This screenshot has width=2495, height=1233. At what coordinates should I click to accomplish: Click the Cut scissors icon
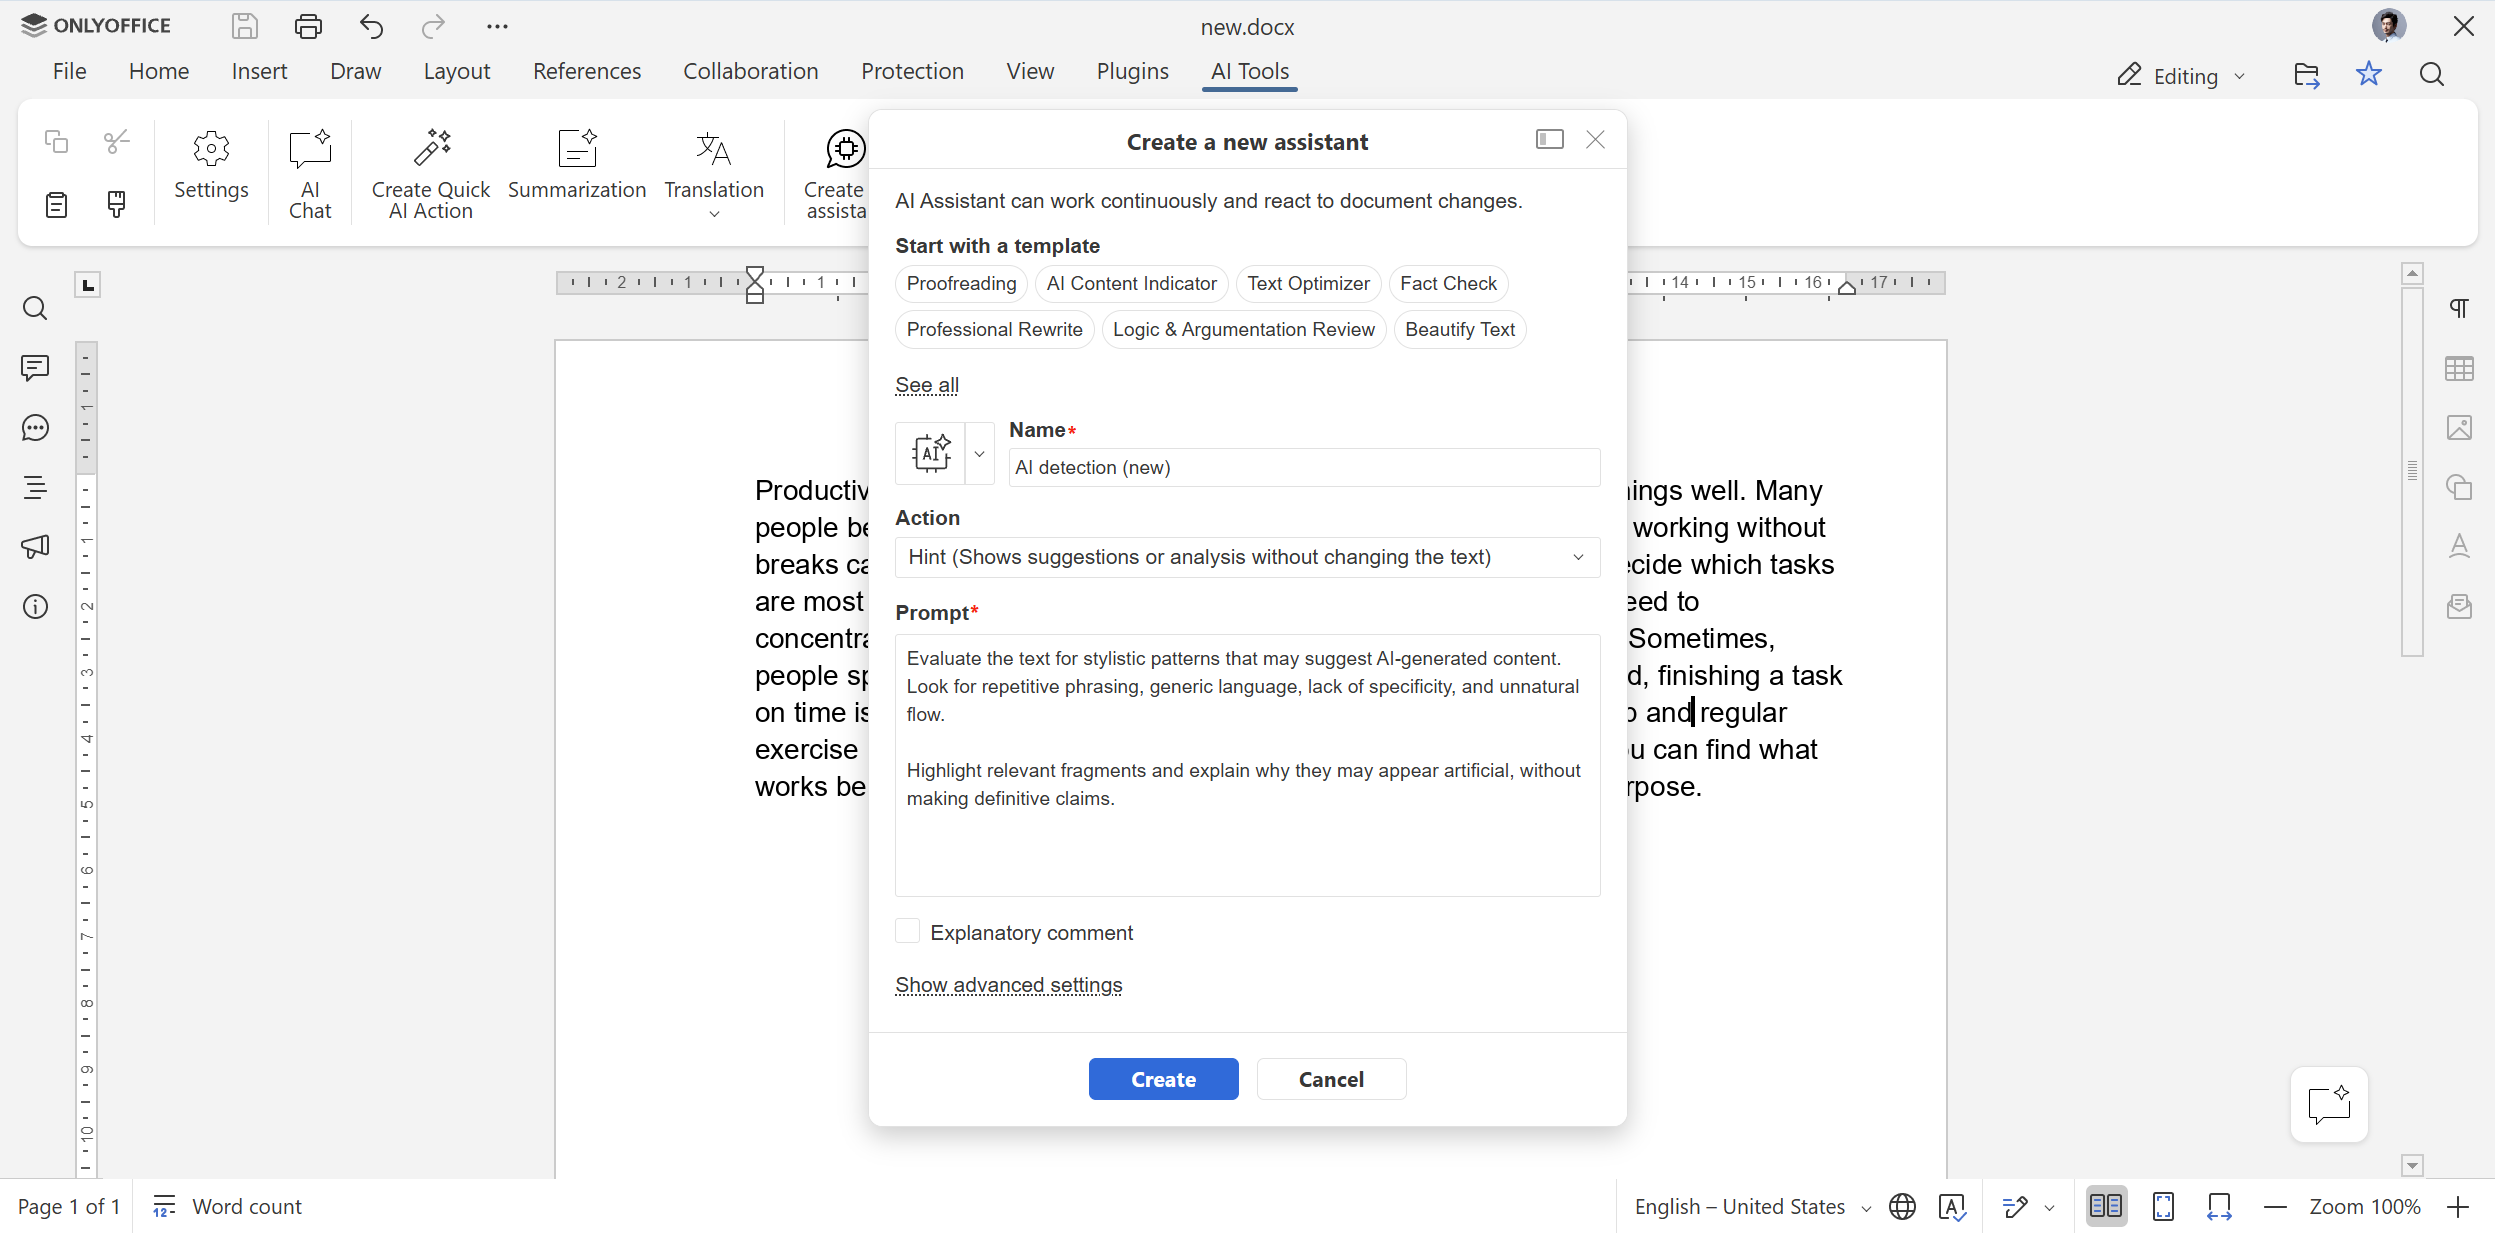click(117, 142)
